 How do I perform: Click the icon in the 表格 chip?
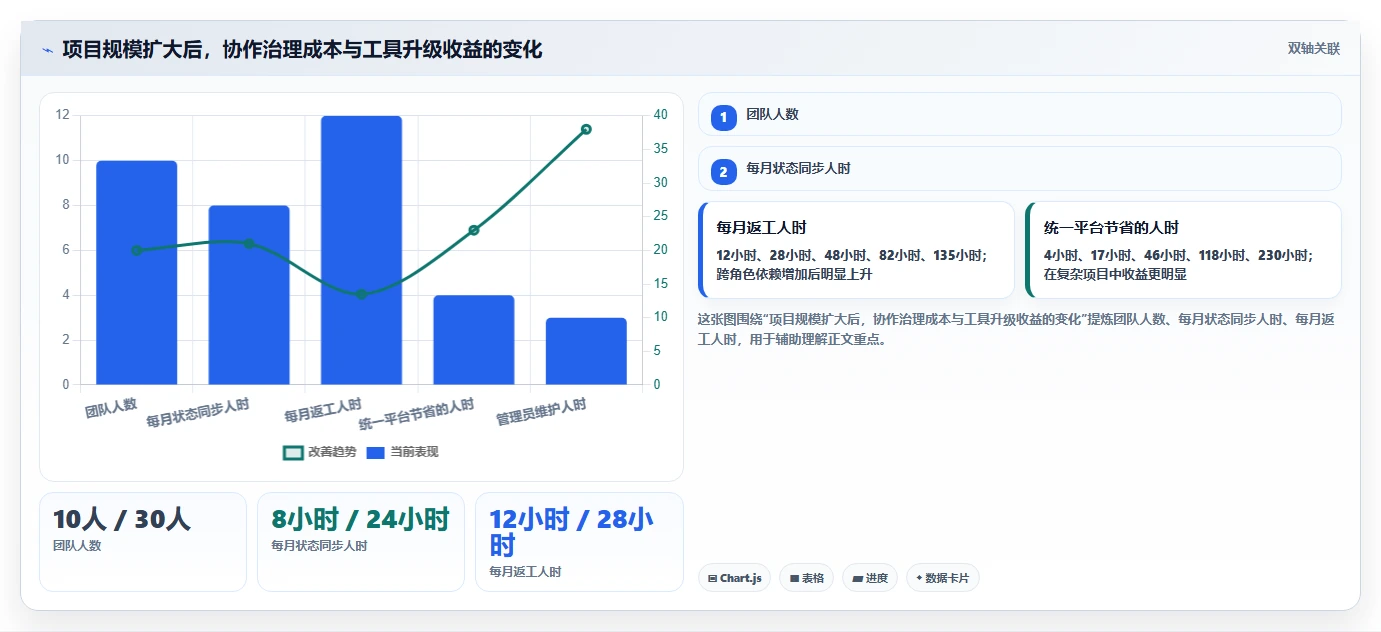coord(794,578)
